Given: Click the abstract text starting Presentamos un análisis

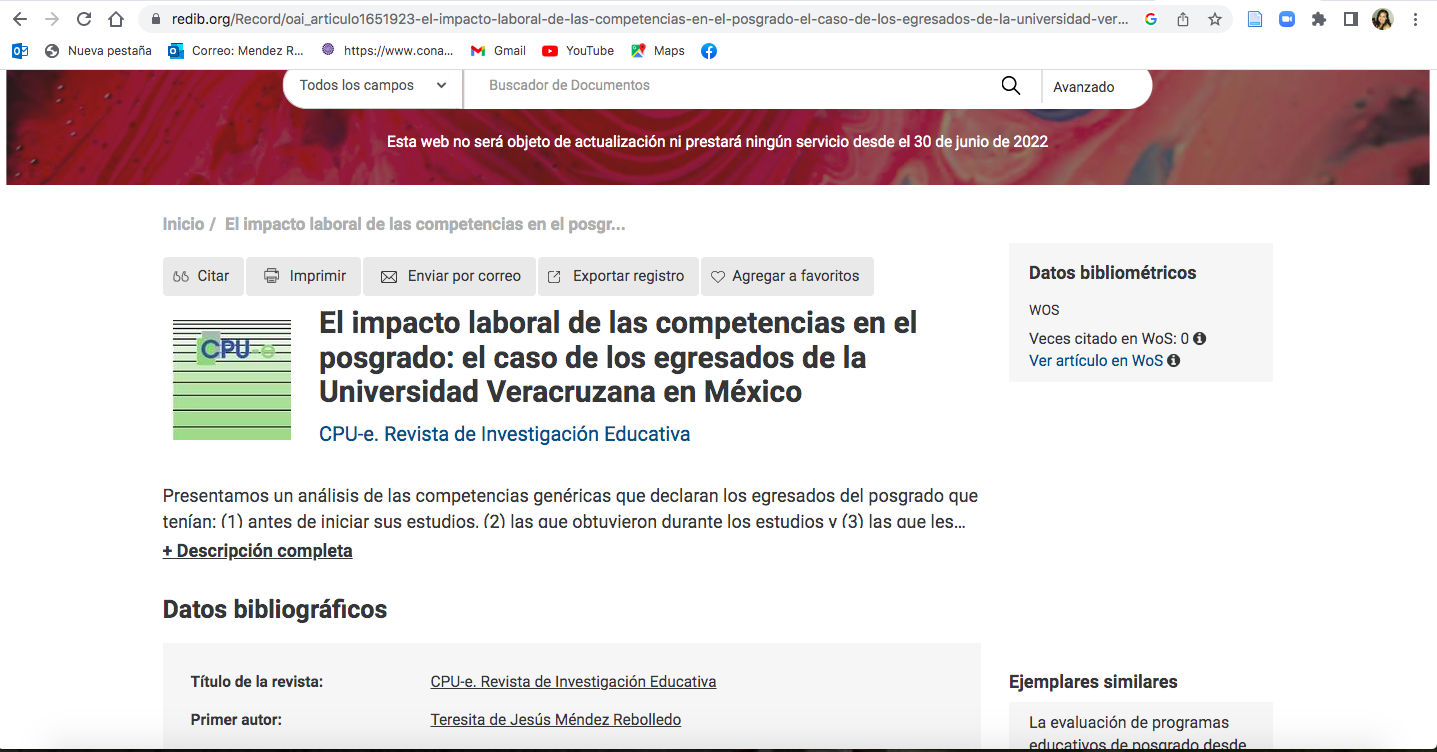Looking at the screenshot, I should pos(570,509).
